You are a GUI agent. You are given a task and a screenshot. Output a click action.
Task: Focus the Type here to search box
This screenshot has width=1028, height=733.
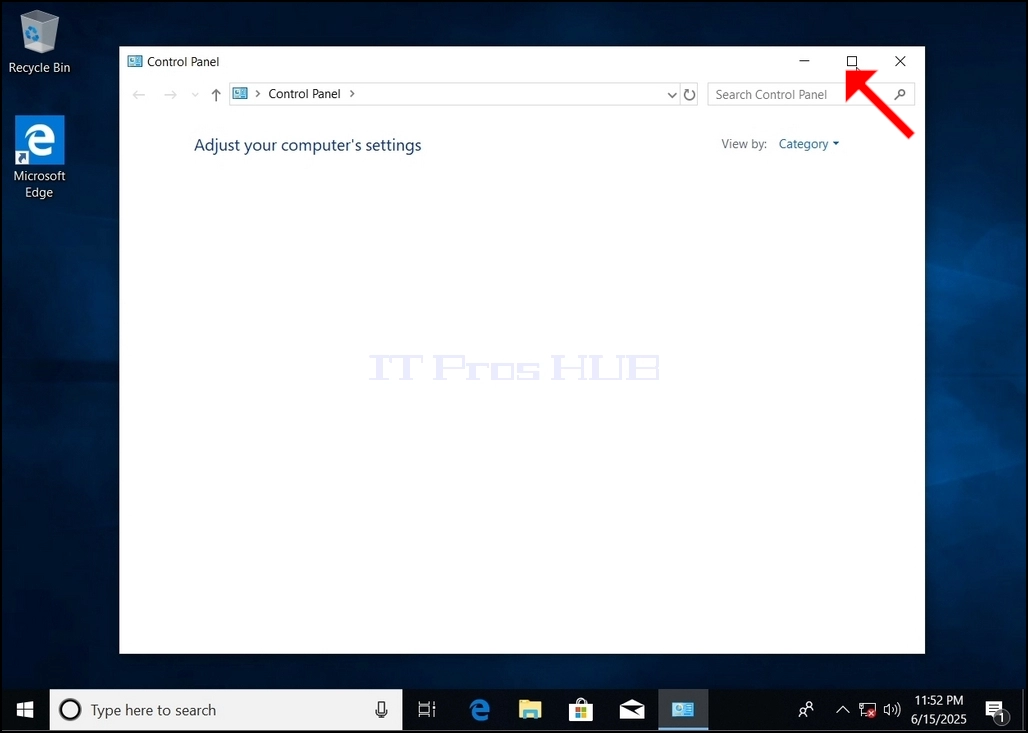tap(226, 709)
